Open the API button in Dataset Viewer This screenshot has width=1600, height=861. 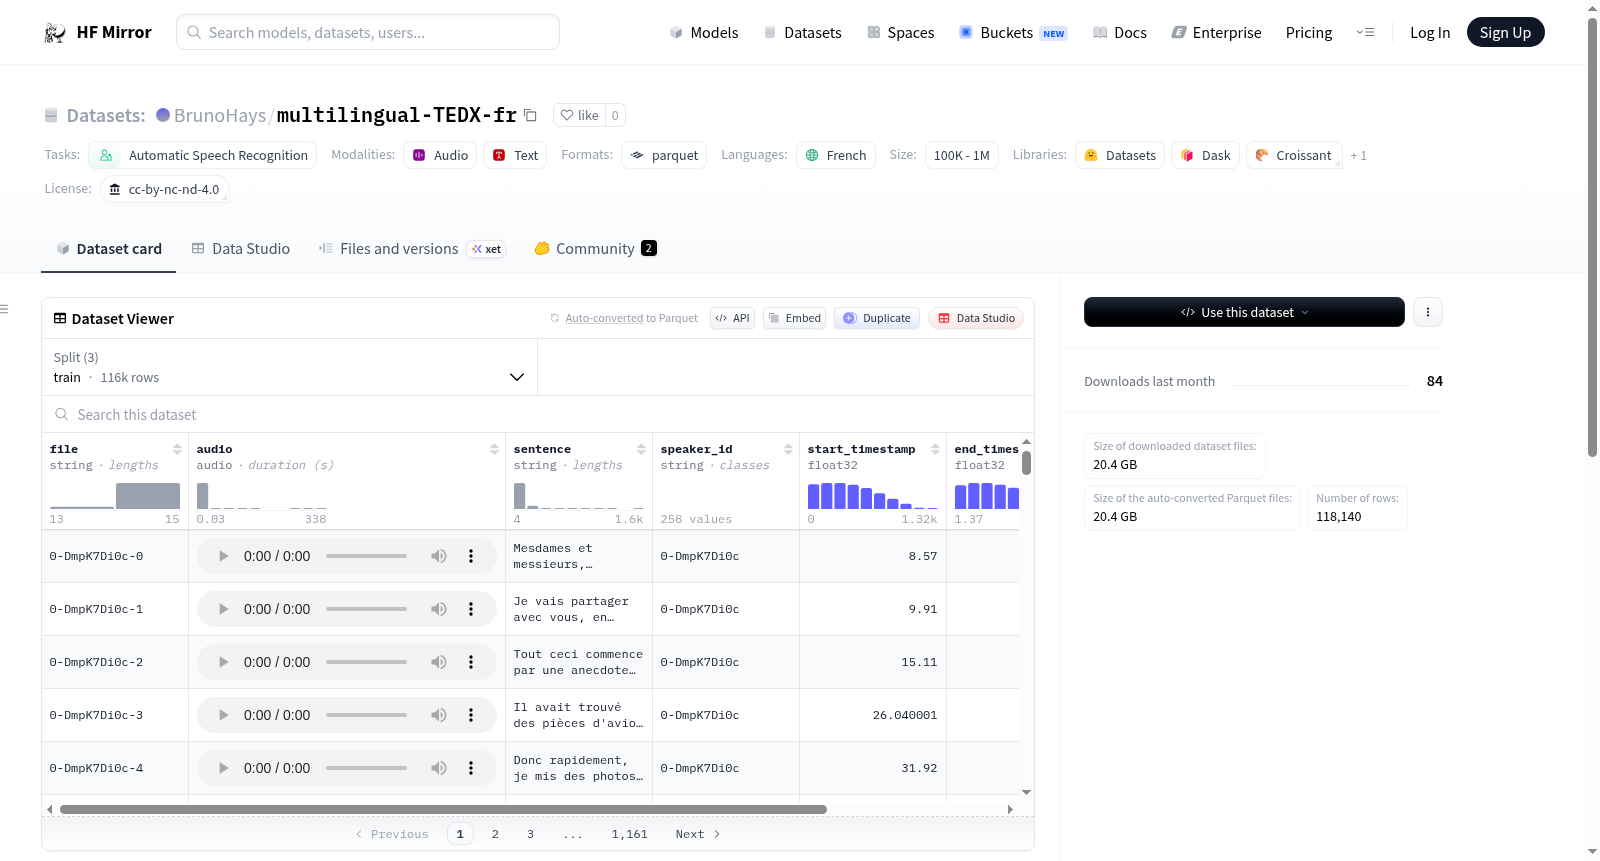pos(732,318)
